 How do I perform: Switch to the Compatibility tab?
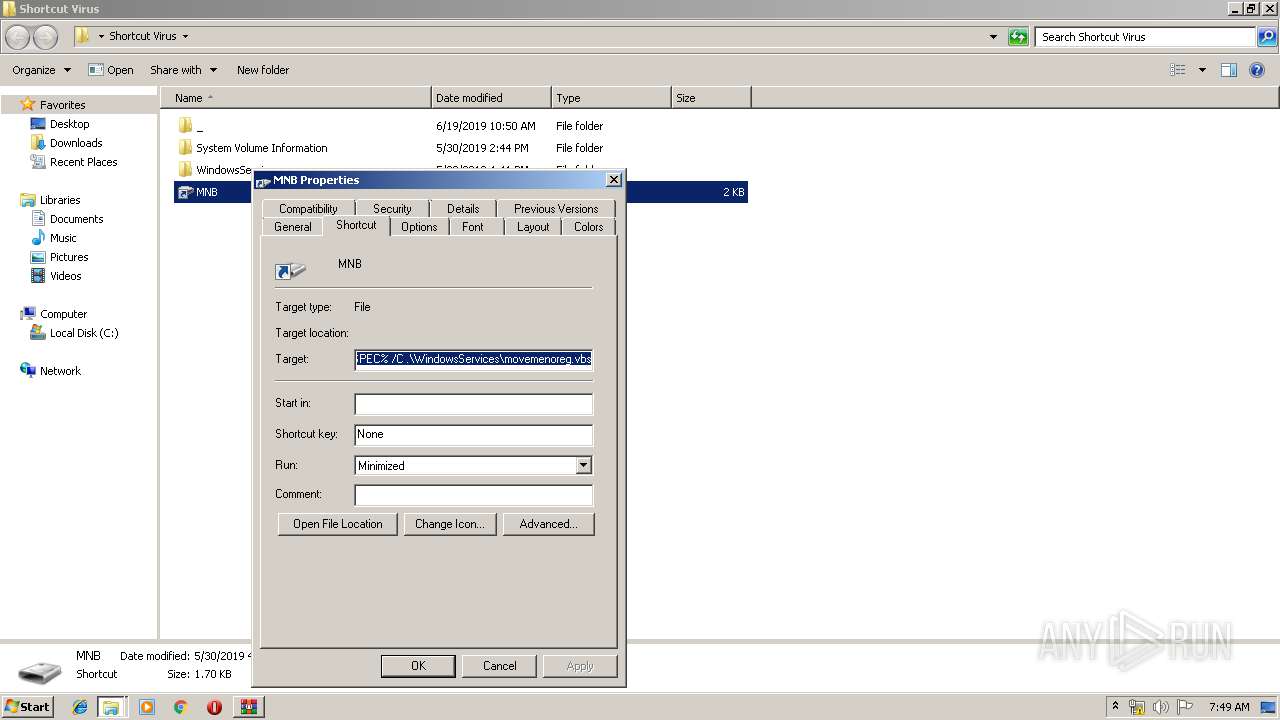308,208
